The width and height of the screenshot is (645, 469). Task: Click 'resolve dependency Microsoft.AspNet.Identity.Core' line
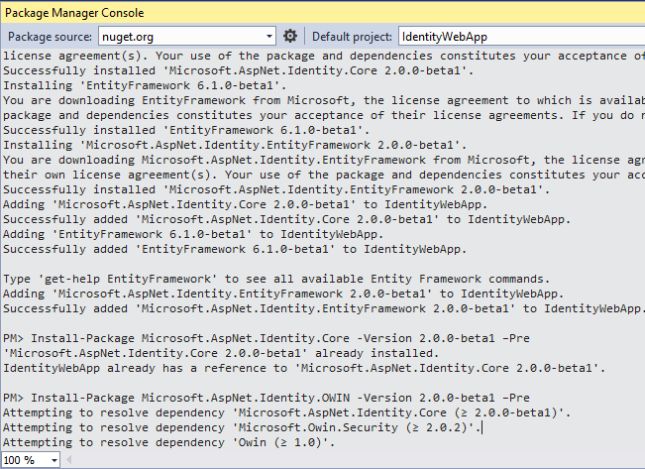[287, 413]
